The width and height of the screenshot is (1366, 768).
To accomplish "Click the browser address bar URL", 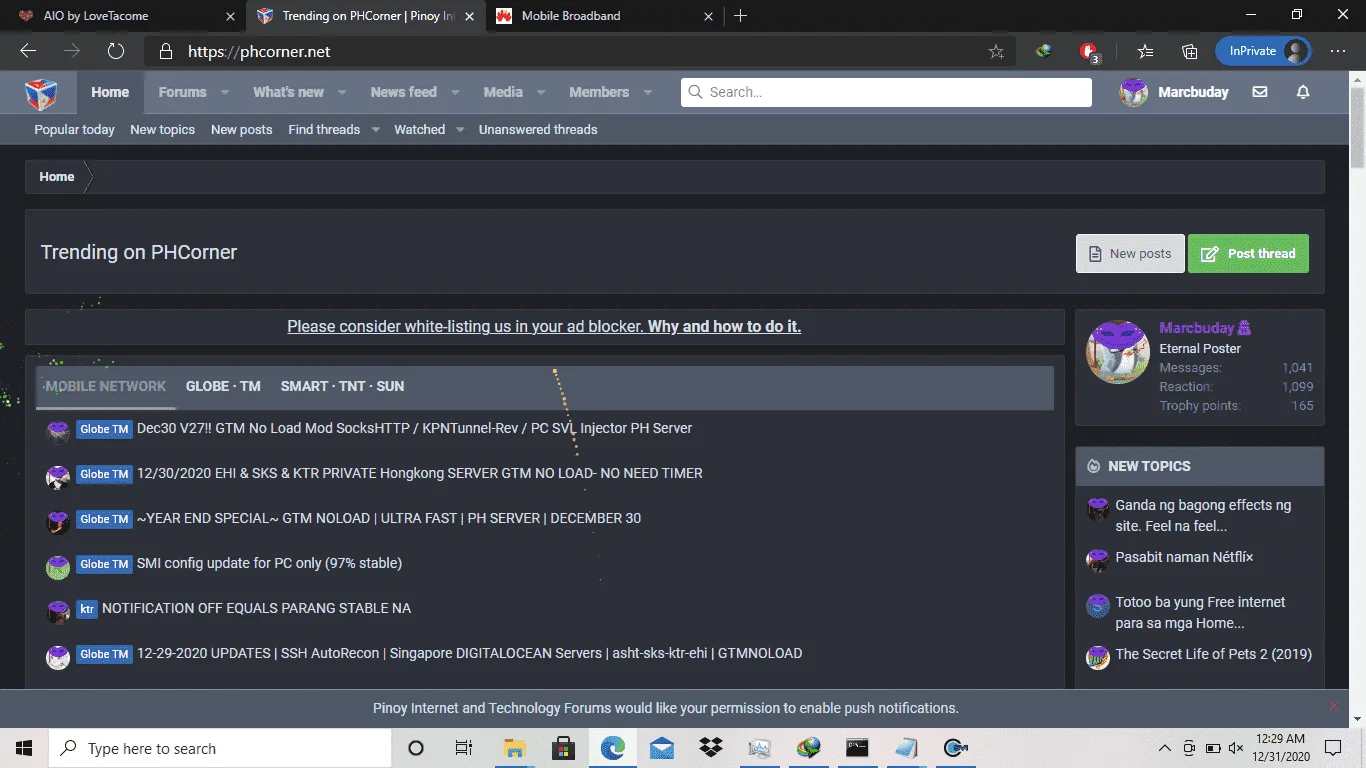I will coord(259,51).
